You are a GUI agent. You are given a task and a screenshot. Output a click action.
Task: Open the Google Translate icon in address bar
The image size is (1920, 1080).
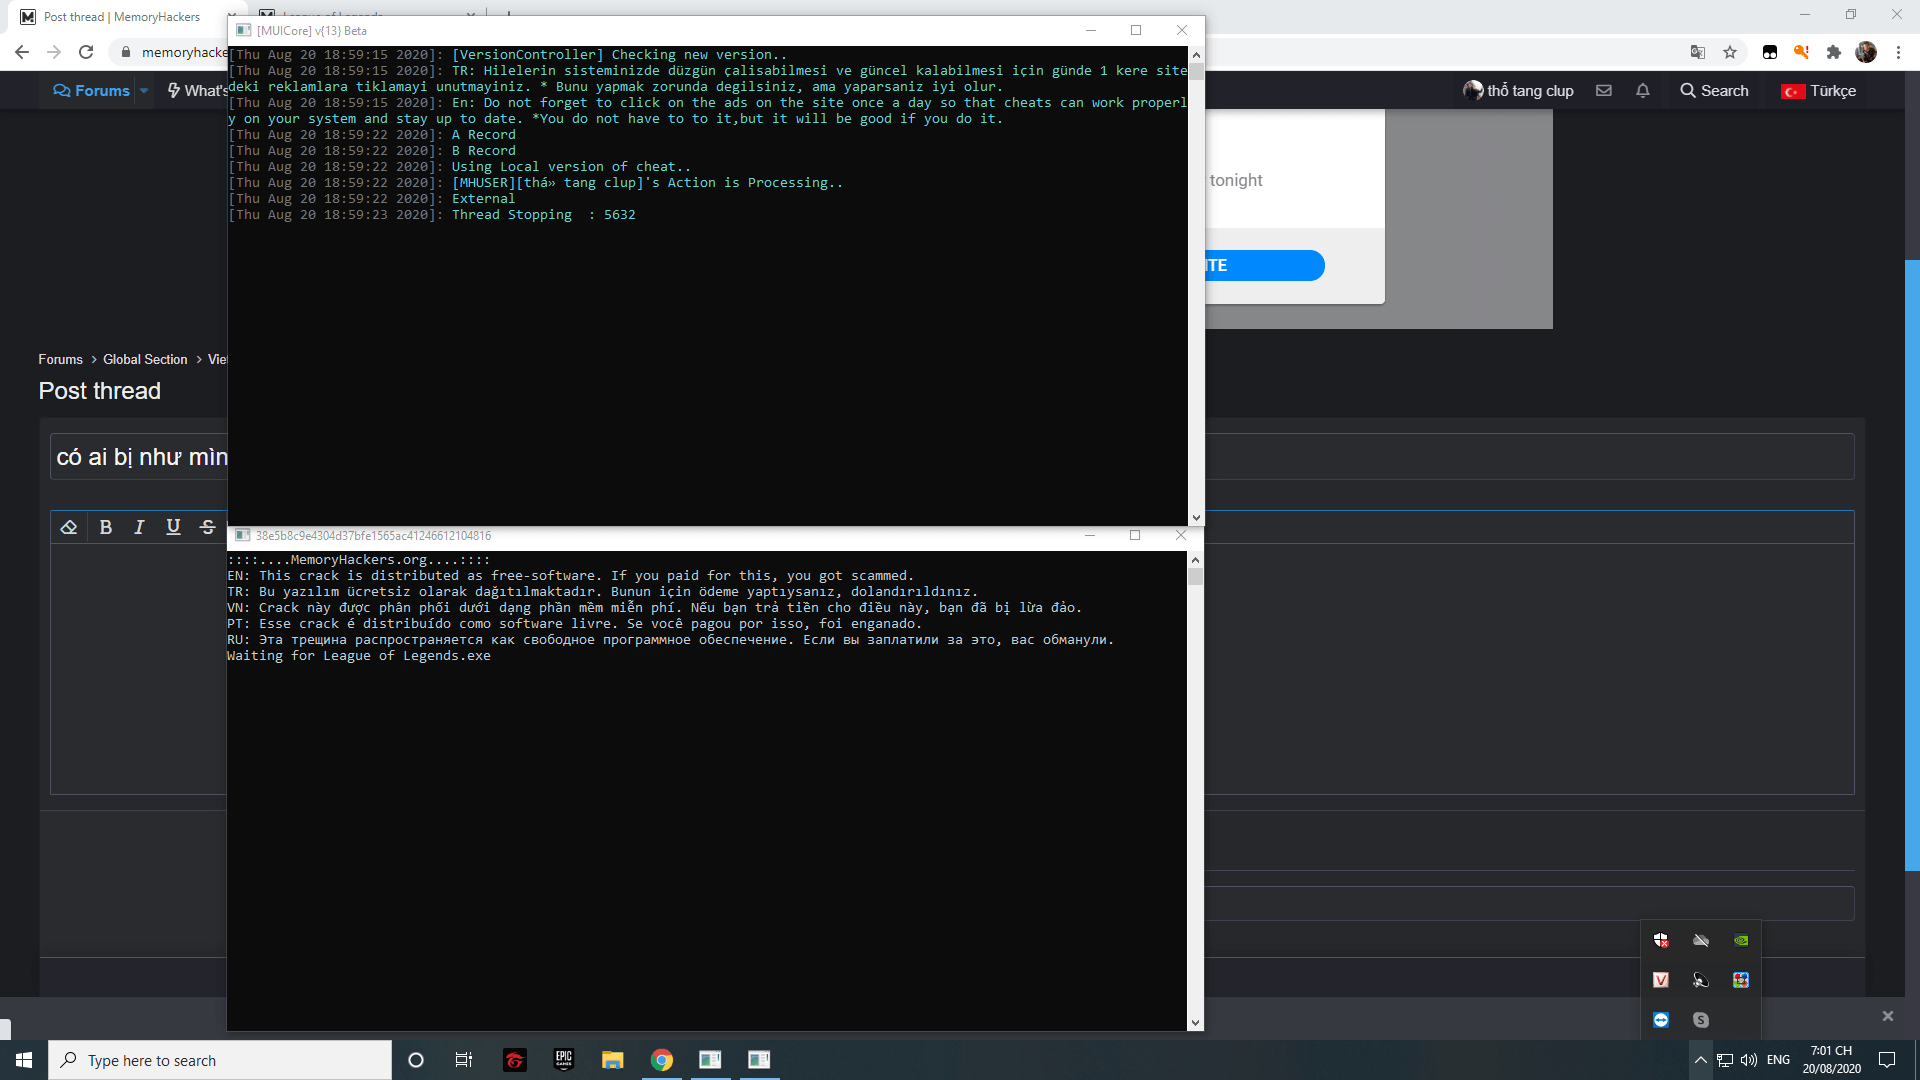click(1697, 52)
